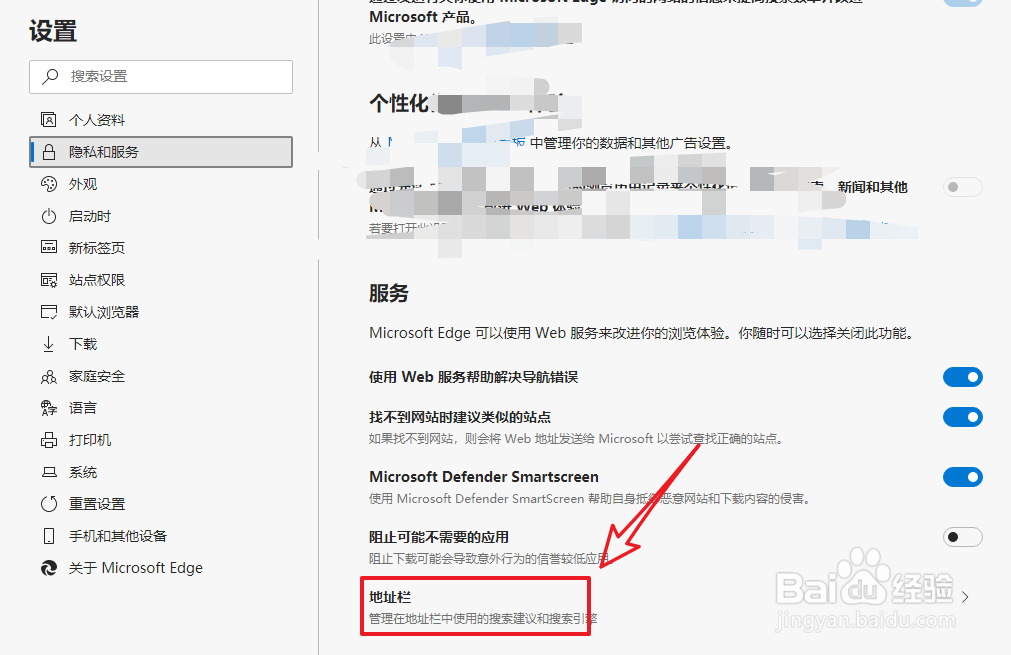Open the 外观 (Appearance) settings icon

tap(49, 183)
